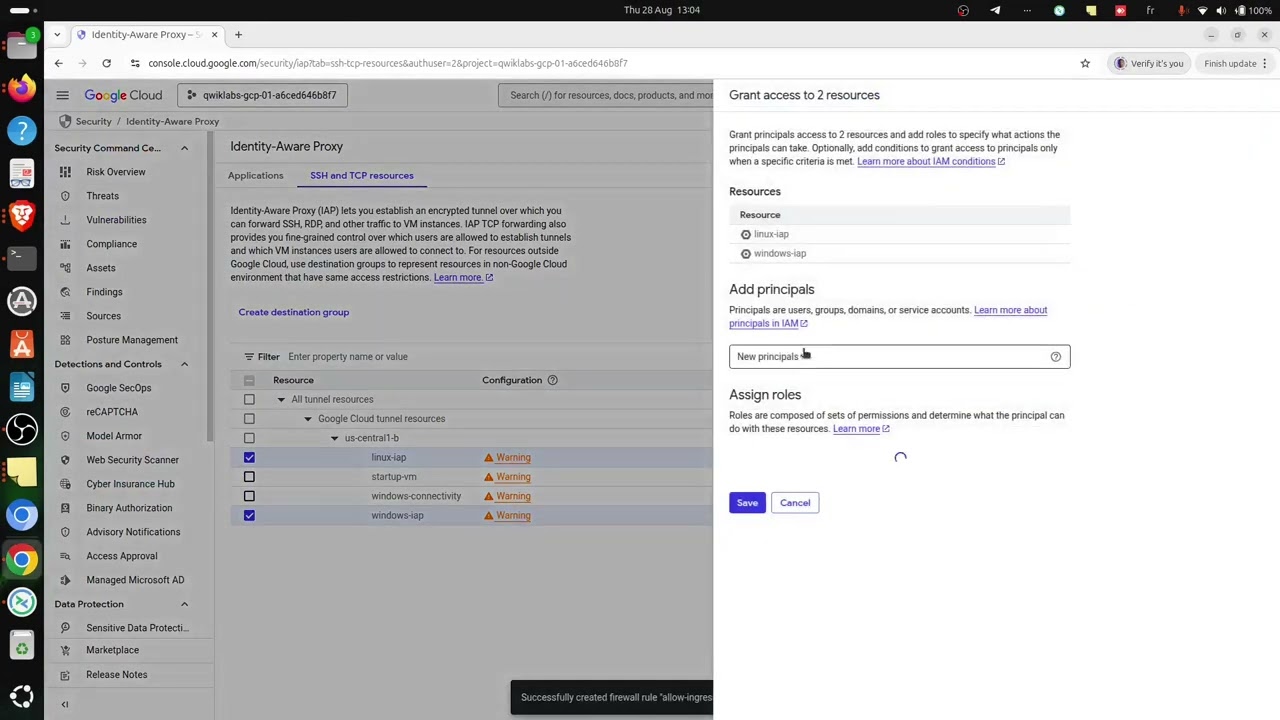Check the All tunnel resources checkbox
Viewport: 1280px width, 720px height.
[249, 399]
